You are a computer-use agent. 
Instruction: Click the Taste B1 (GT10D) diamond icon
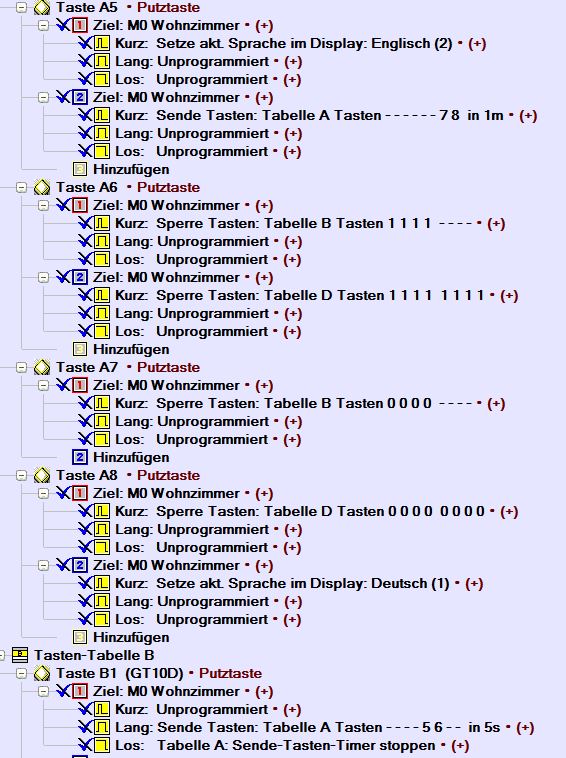pyautogui.click(x=42, y=673)
